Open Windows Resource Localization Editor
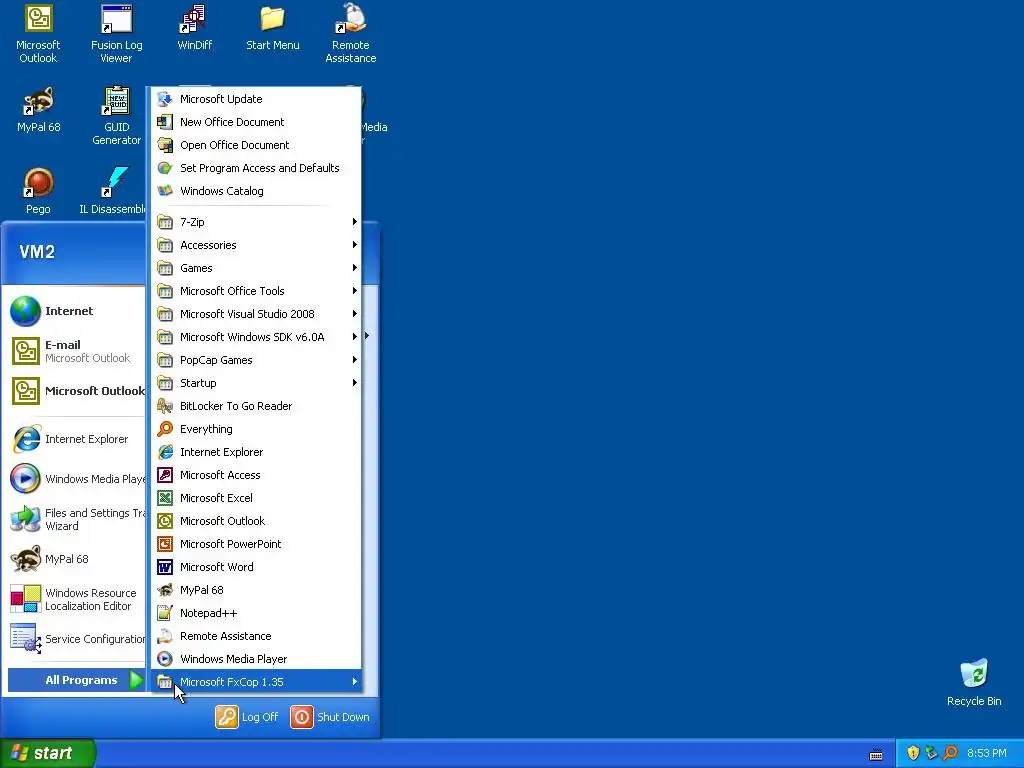The height and width of the screenshot is (768, 1024). pyautogui.click(x=76, y=599)
